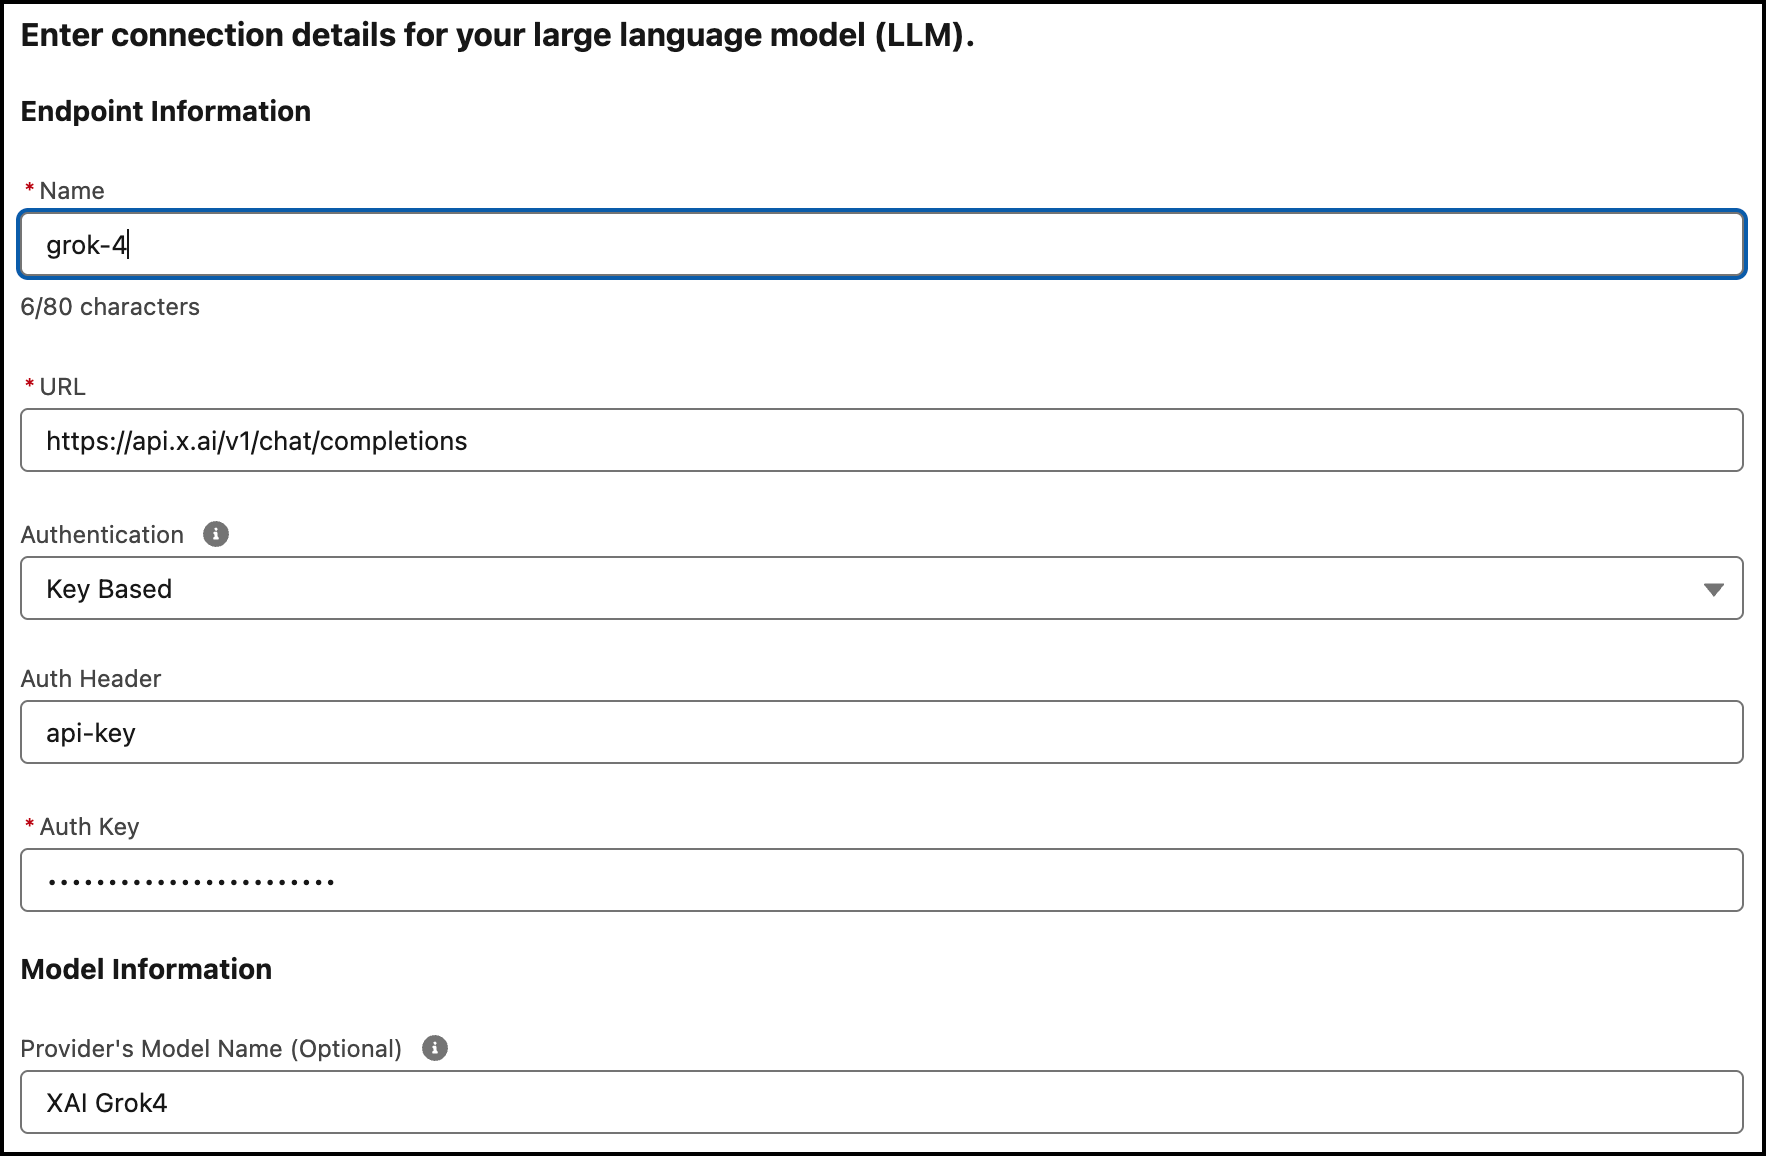The width and height of the screenshot is (1766, 1156).
Task: Open the Authentication dropdown showing Key Based
Action: click(882, 588)
